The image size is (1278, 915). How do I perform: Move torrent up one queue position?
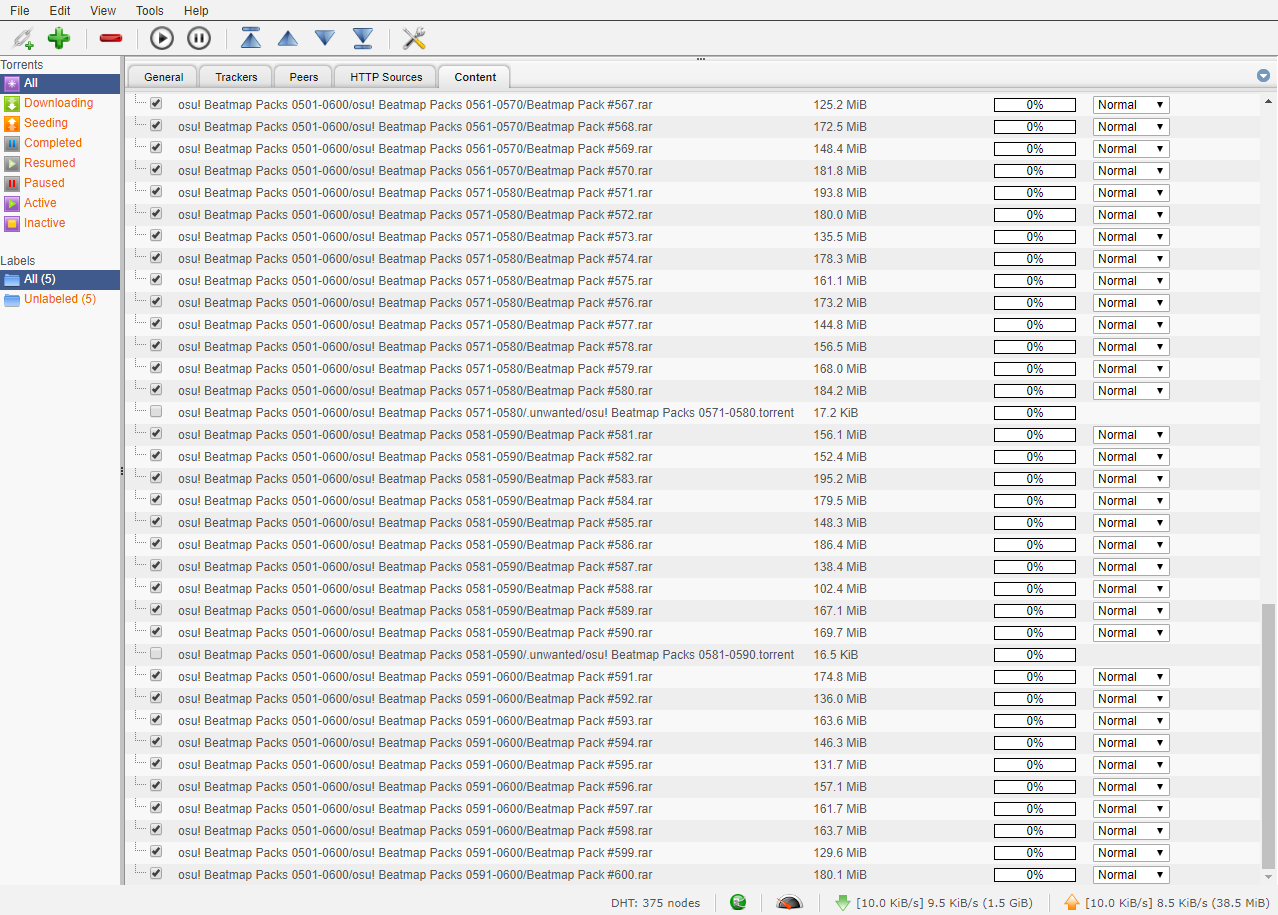coord(288,39)
